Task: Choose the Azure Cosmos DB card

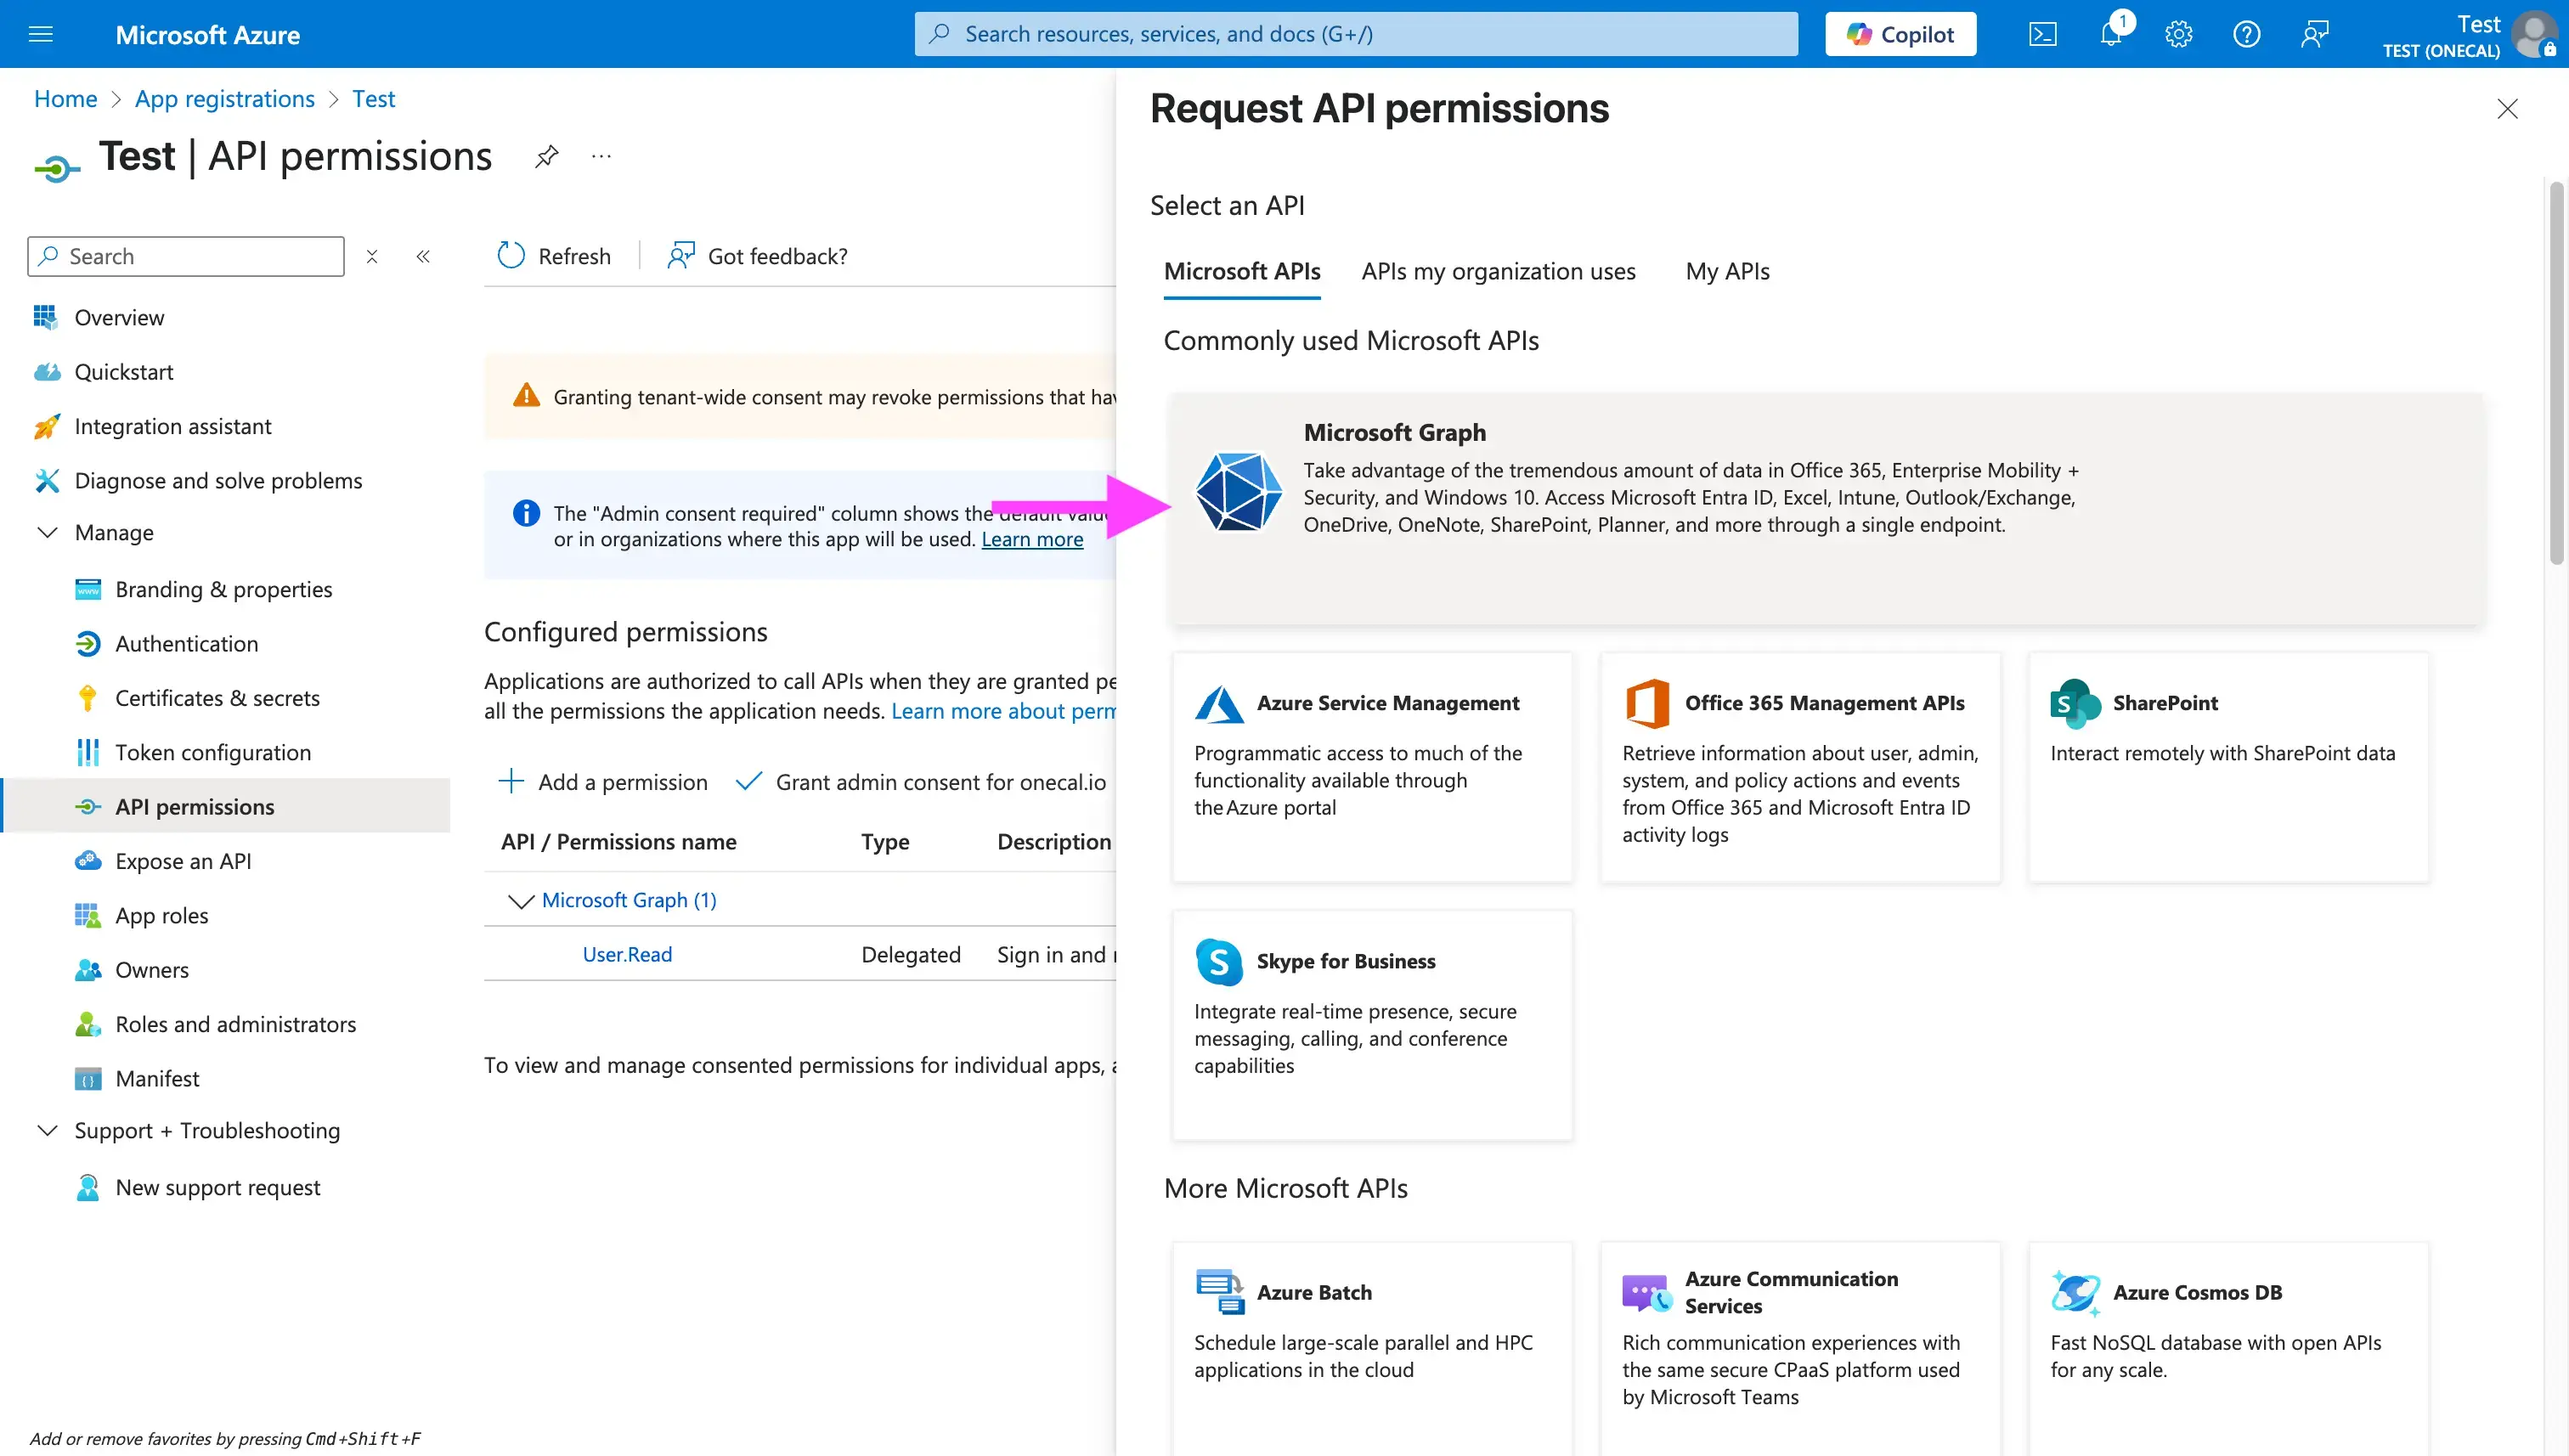Action: click(2228, 1349)
